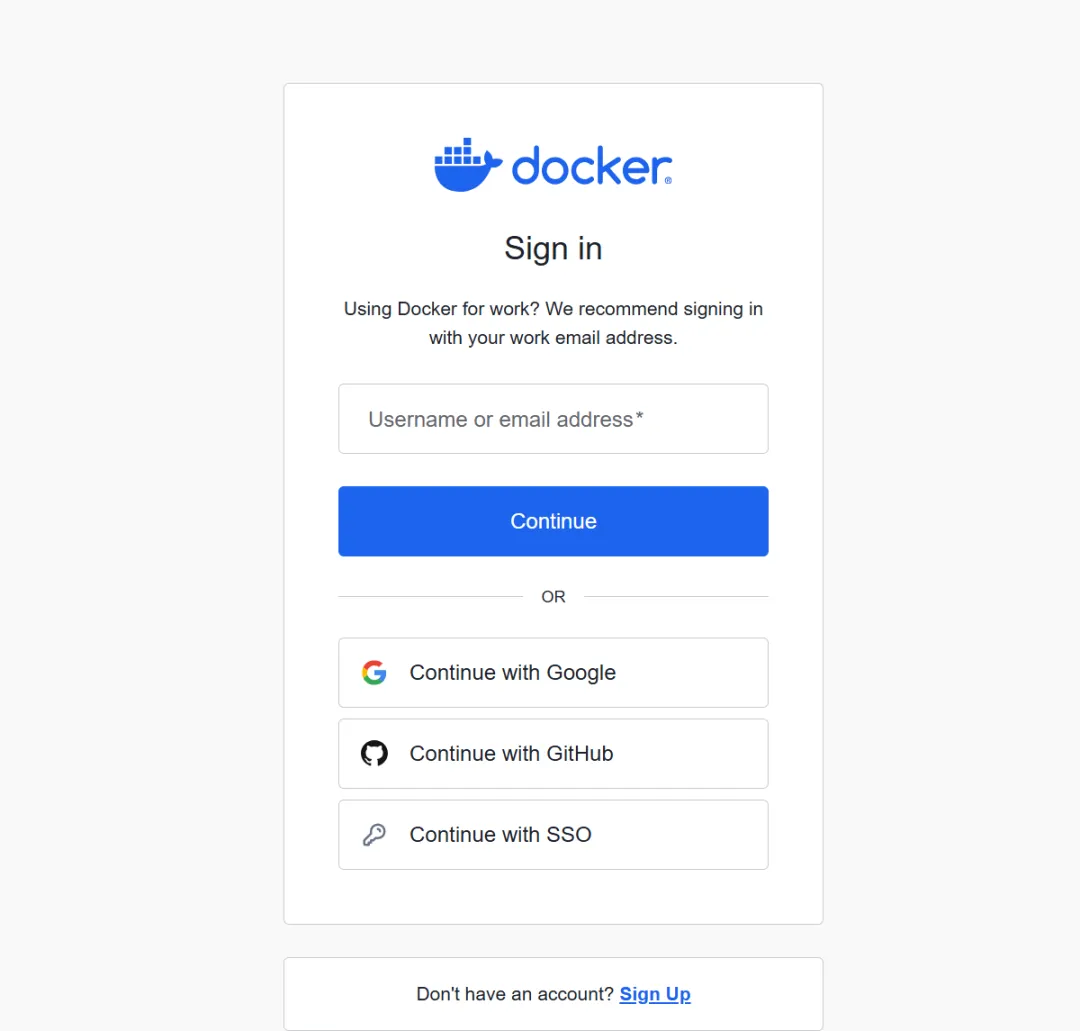
Task: Click the required asterisk in username placeholder
Action: pos(640,416)
